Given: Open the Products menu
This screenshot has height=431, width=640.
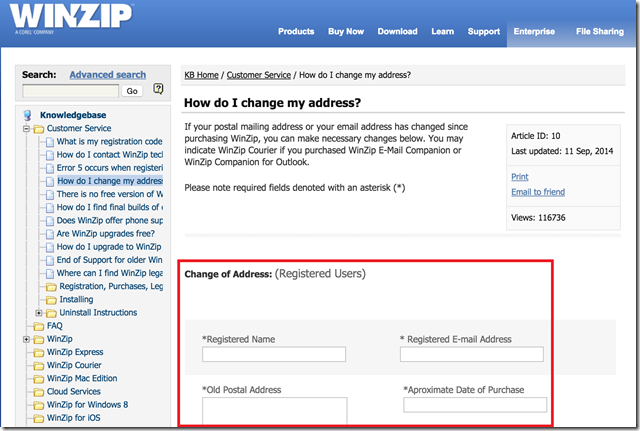Looking at the screenshot, I should tap(296, 31).
